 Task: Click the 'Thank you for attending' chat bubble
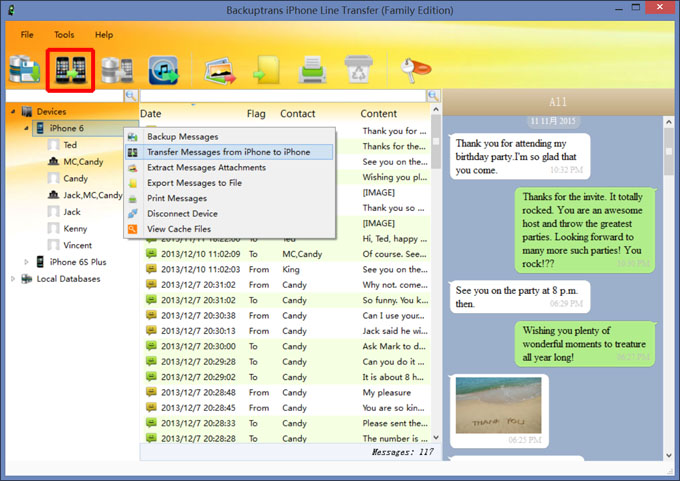click(x=520, y=157)
